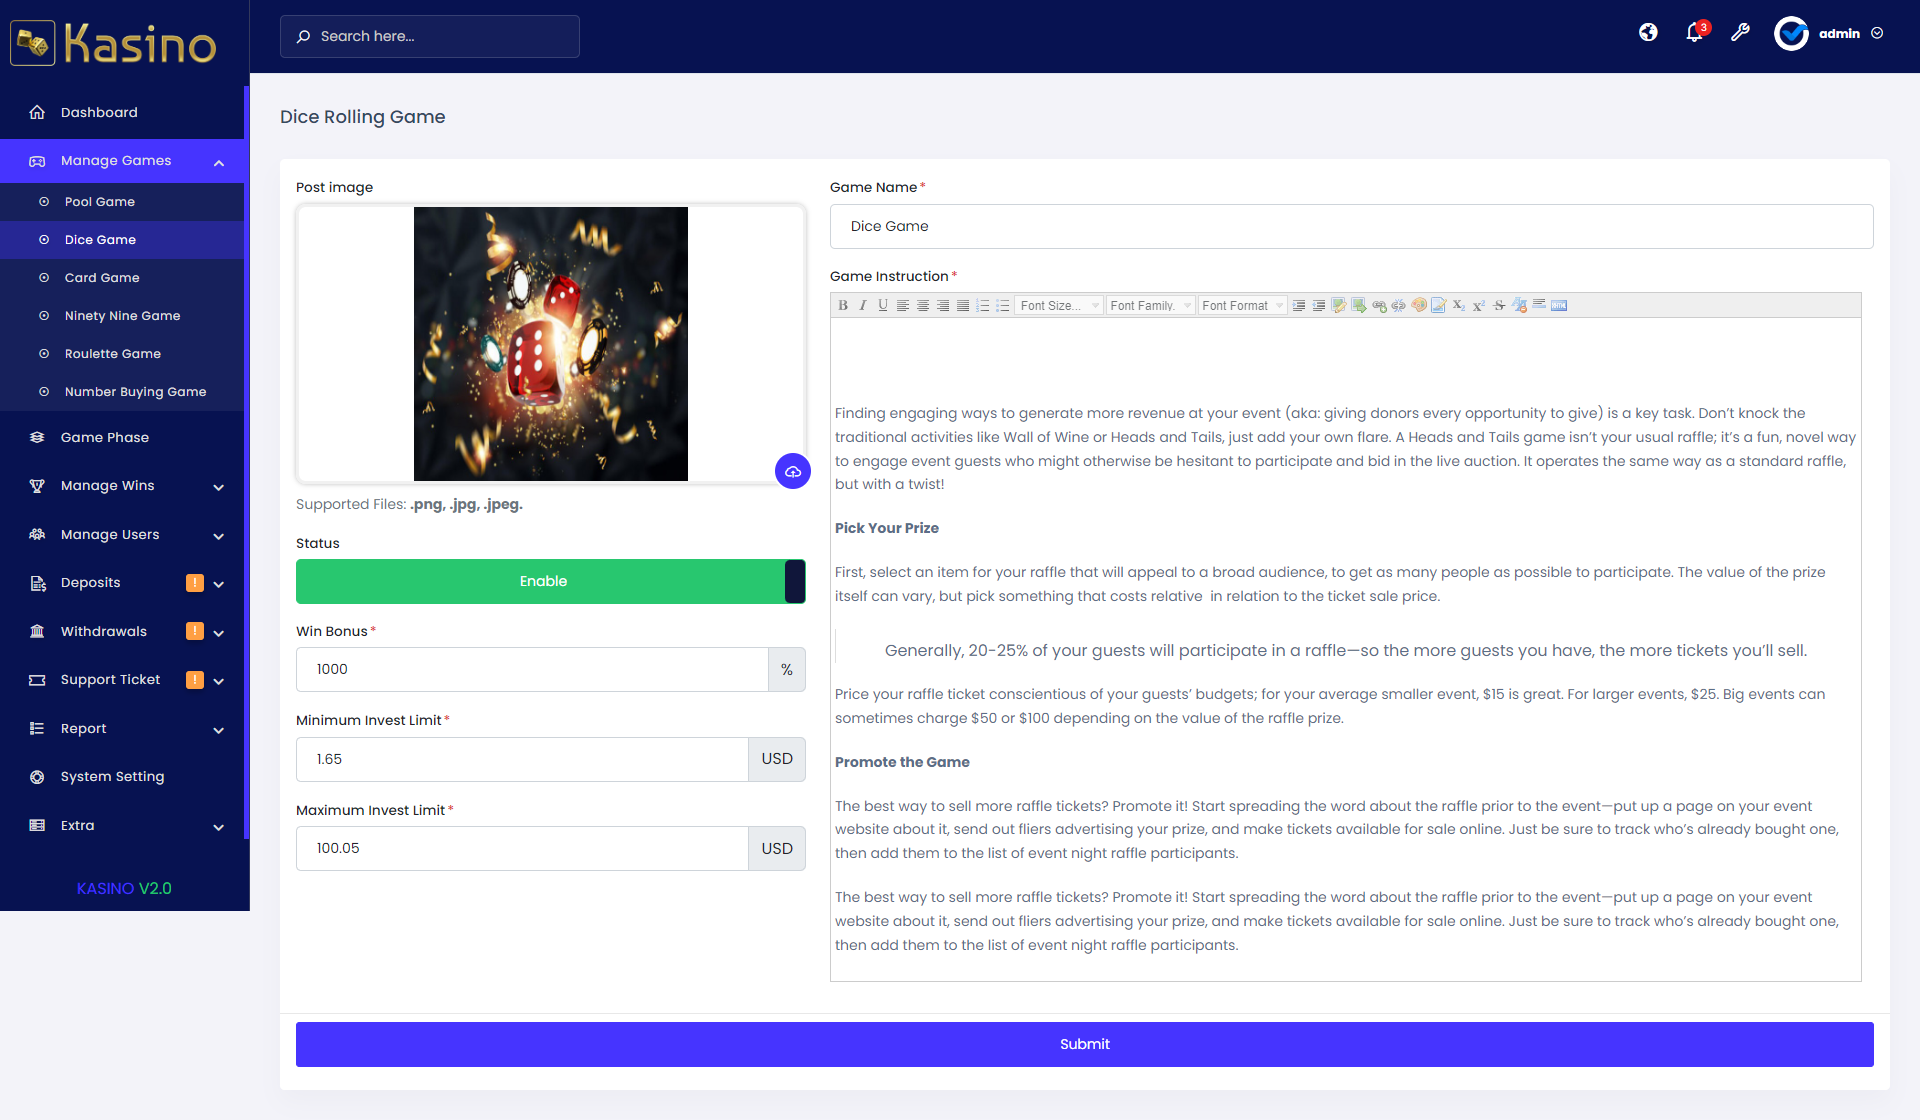
Task: Toggle the Enable status switch
Action: [550, 581]
